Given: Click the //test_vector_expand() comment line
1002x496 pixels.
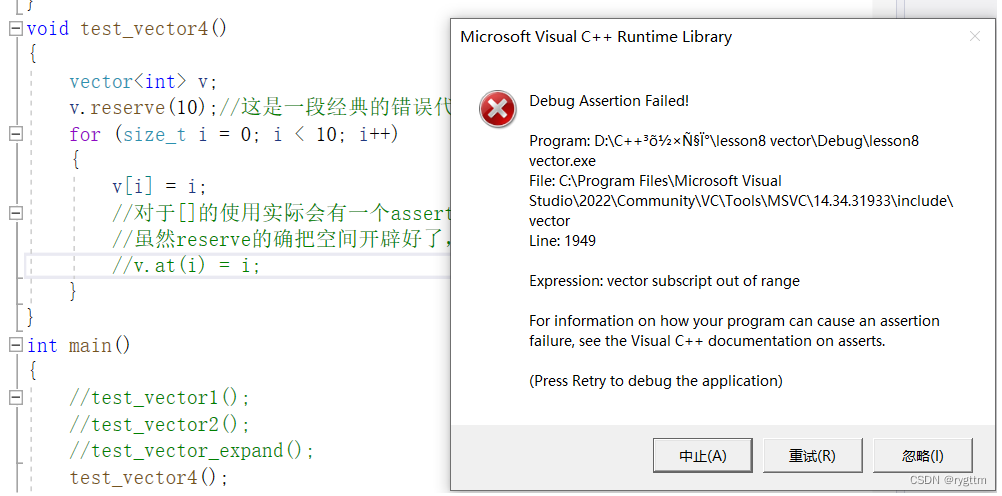Looking at the screenshot, I should tap(192, 451).
